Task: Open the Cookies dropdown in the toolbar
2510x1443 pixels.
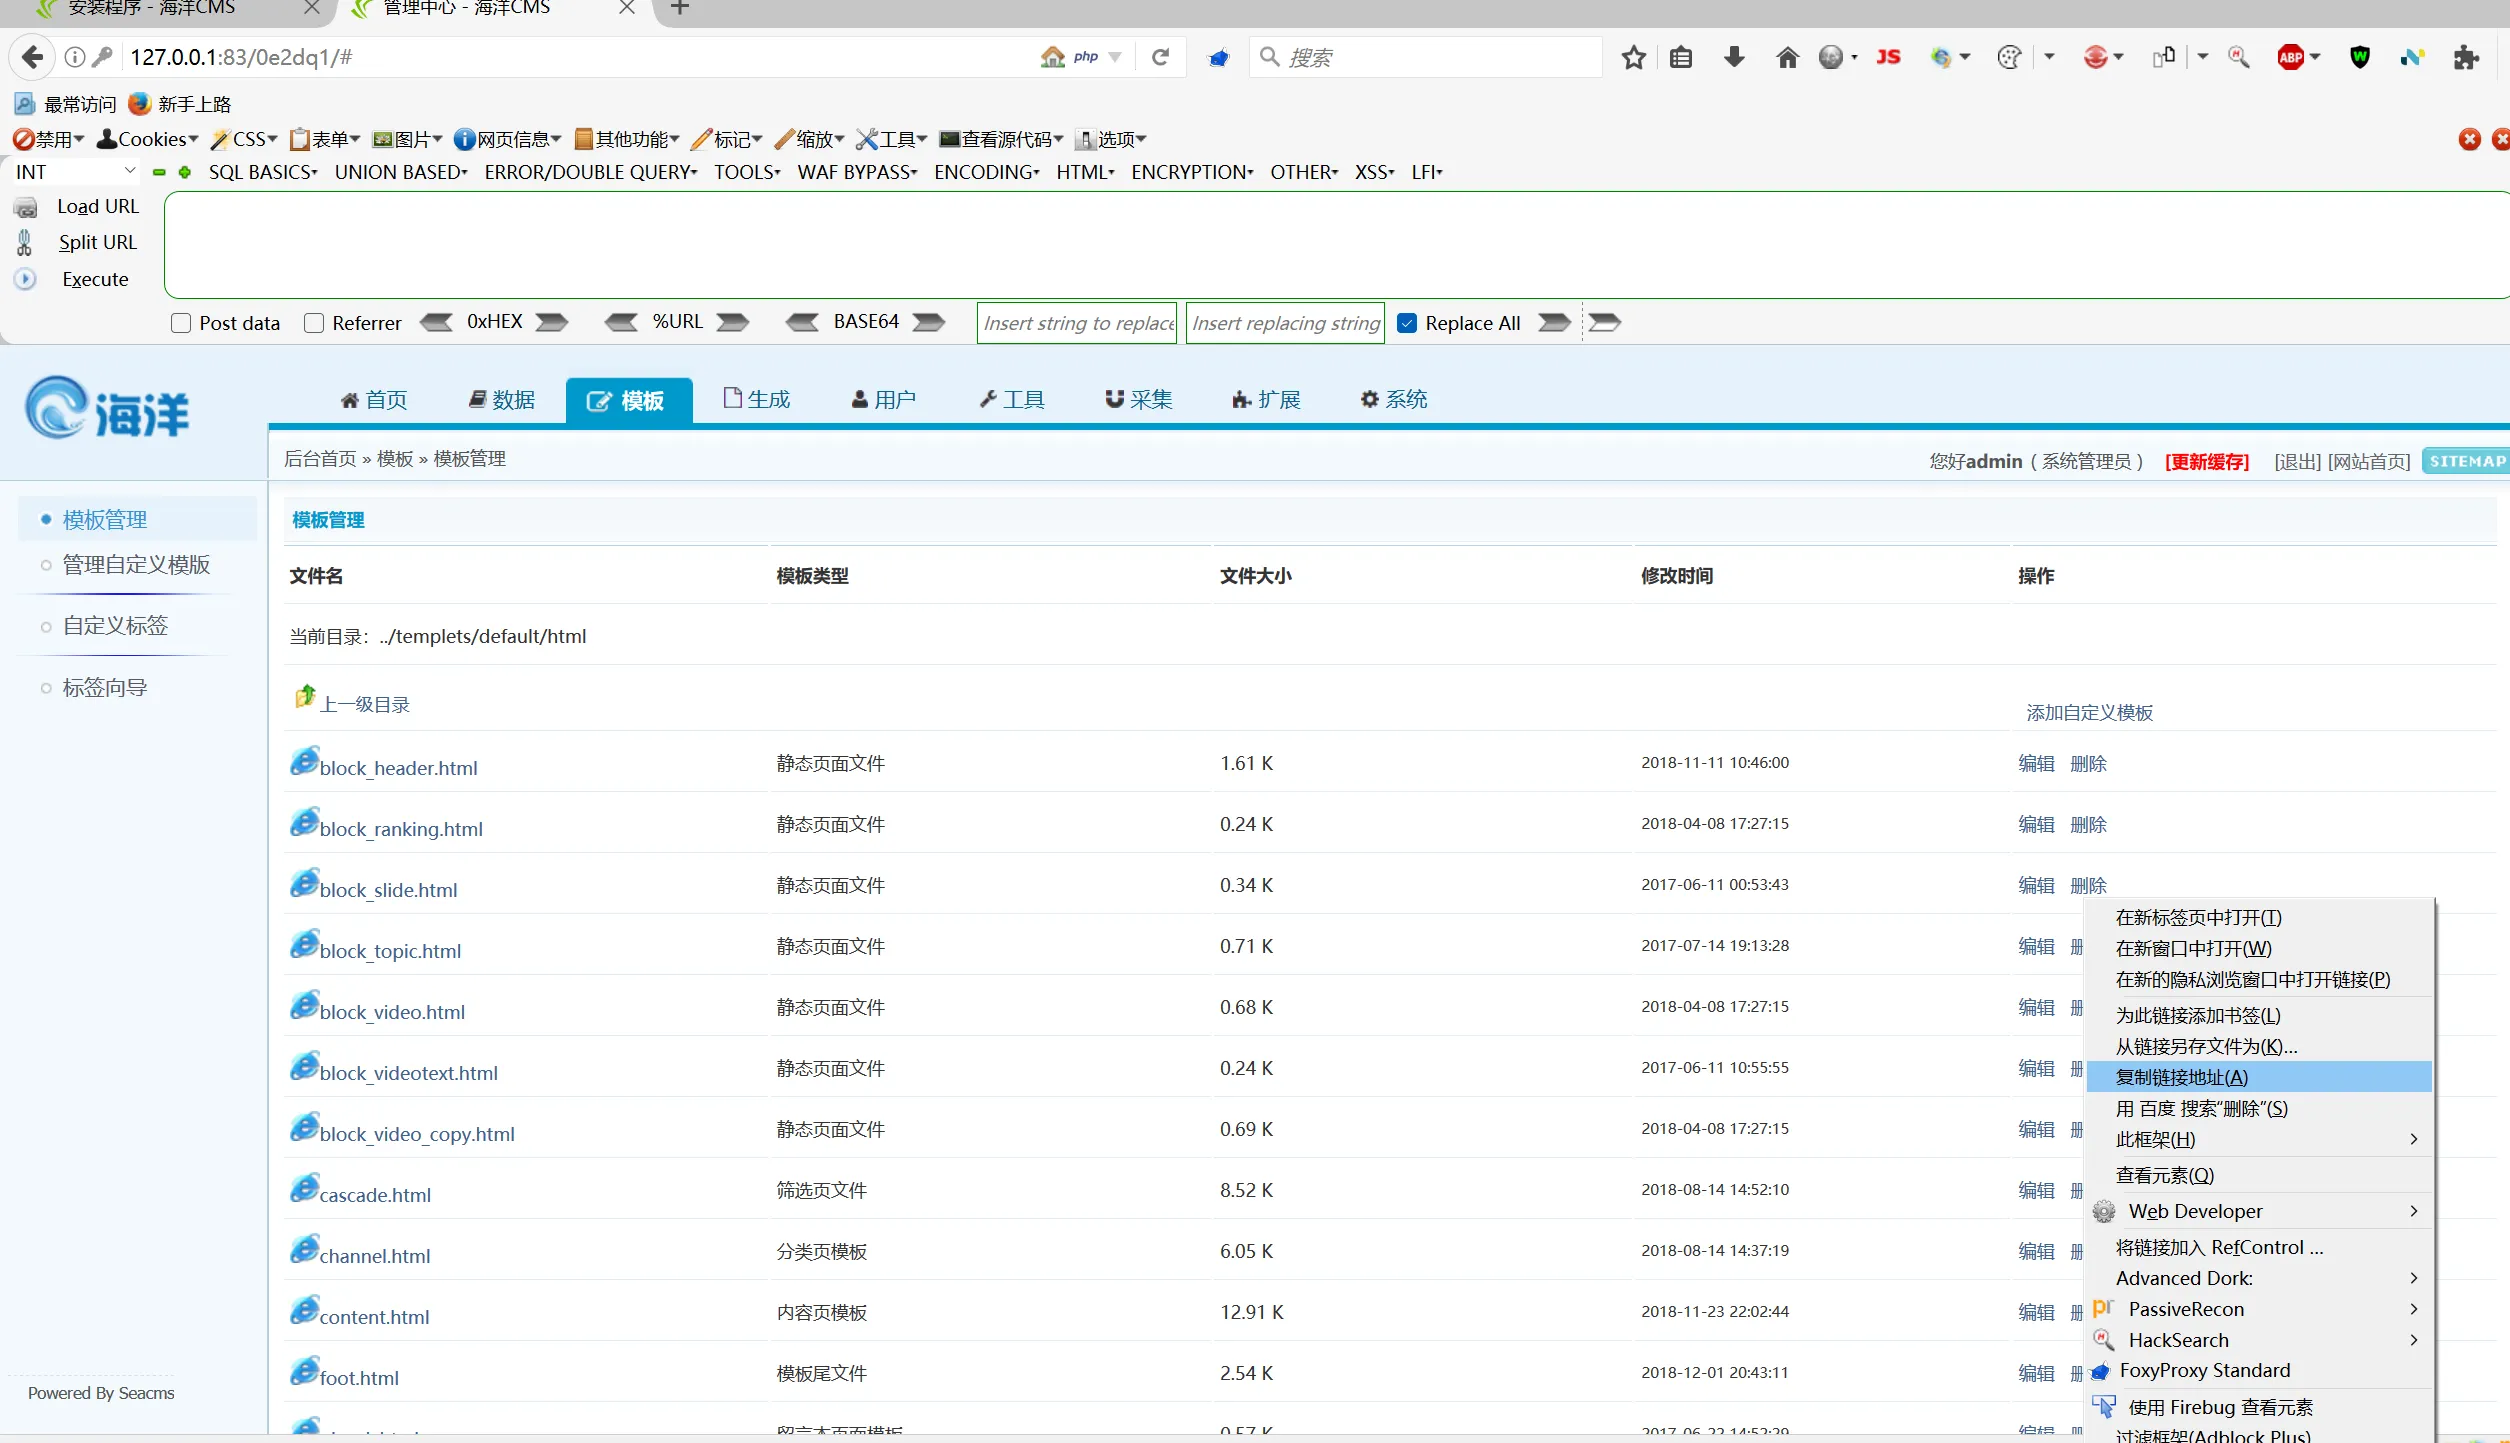Action: [x=148, y=139]
